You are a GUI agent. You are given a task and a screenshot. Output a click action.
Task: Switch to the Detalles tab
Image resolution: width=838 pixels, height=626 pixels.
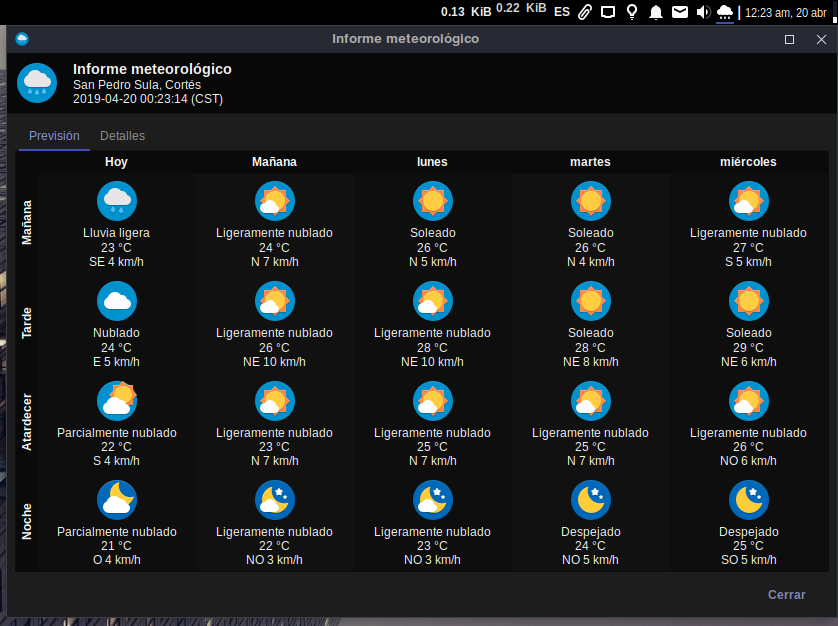point(122,136)
